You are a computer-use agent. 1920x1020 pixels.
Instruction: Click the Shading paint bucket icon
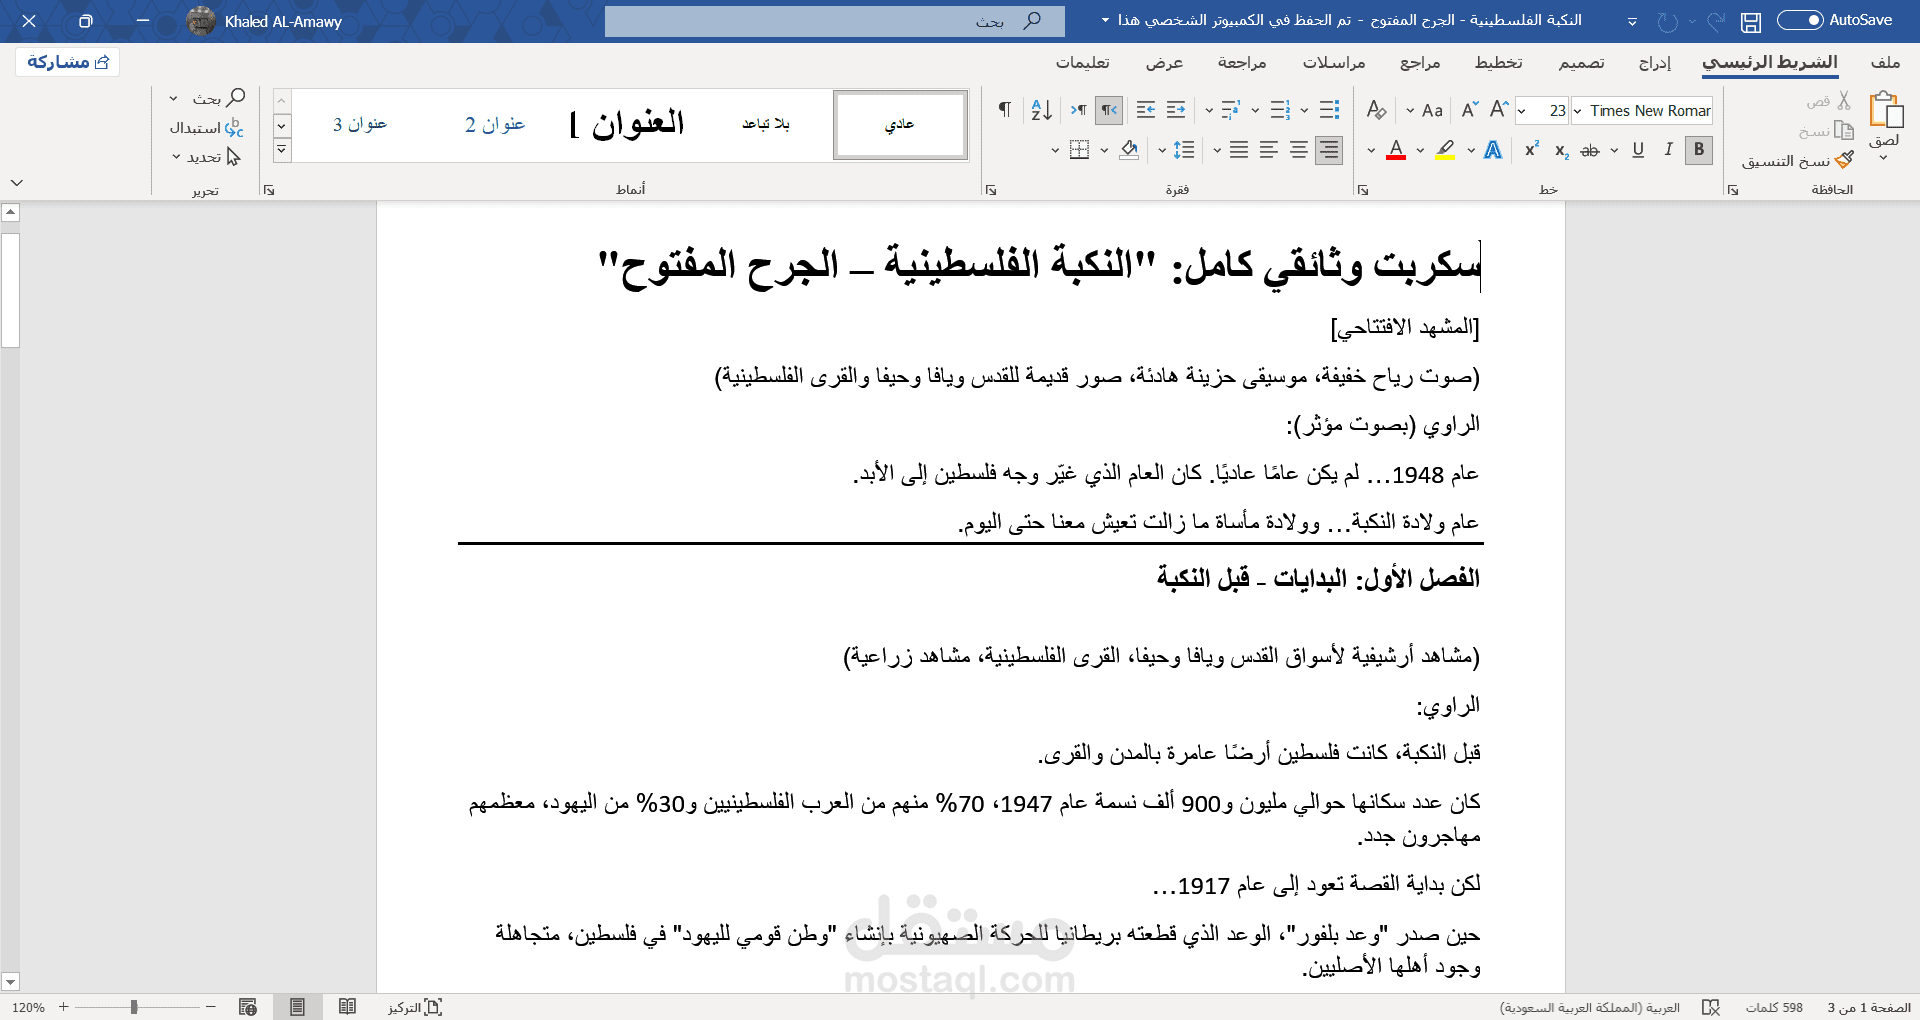click(x=1129, y=150)
